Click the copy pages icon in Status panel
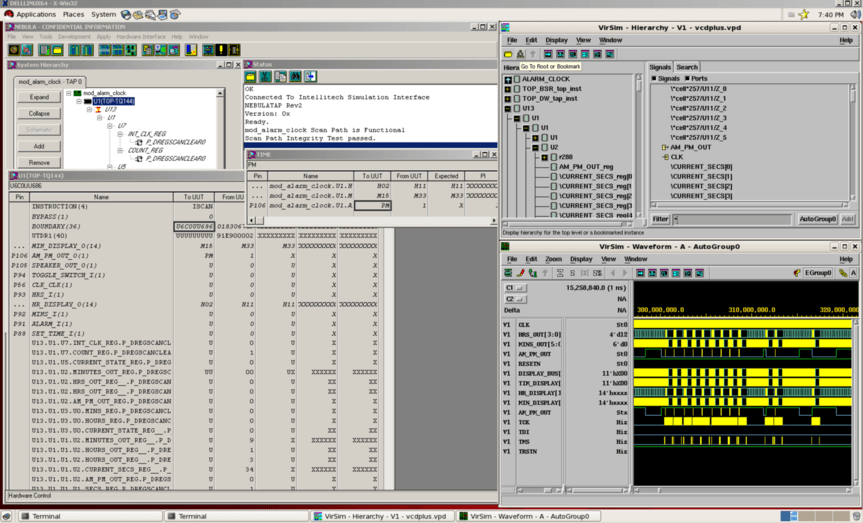This screenshot has height=523, width=863. pos(280,77)
